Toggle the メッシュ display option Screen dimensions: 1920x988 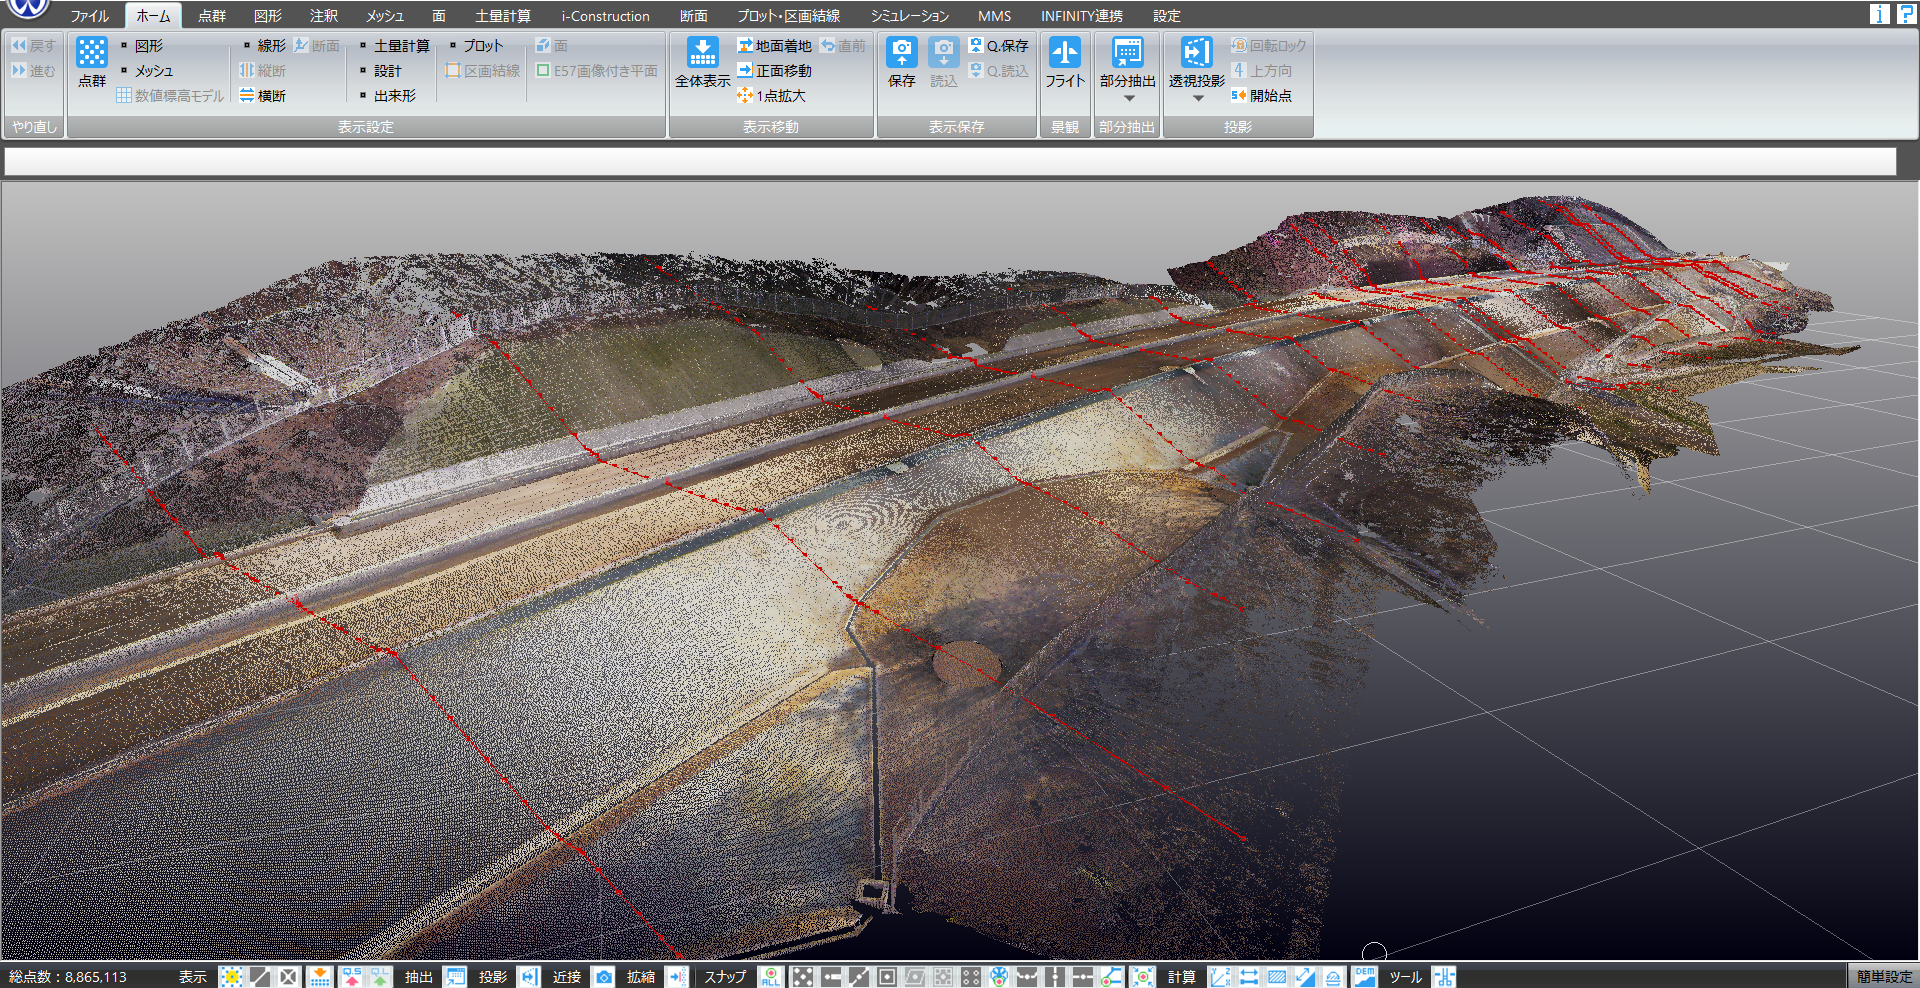click(152, 70)
